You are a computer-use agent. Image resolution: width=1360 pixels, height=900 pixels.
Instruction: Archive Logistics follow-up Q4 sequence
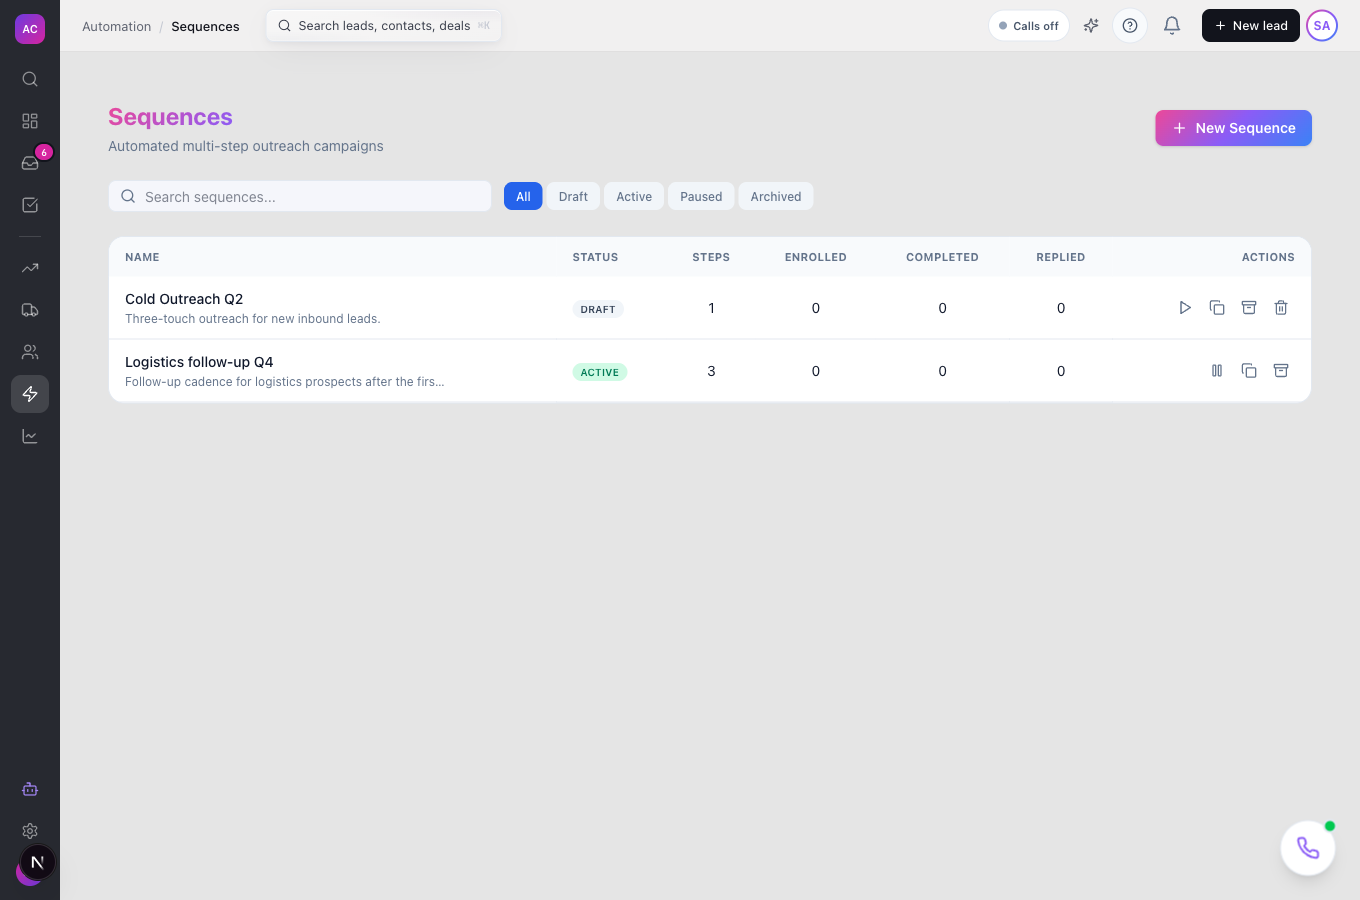pos(1281,371)
